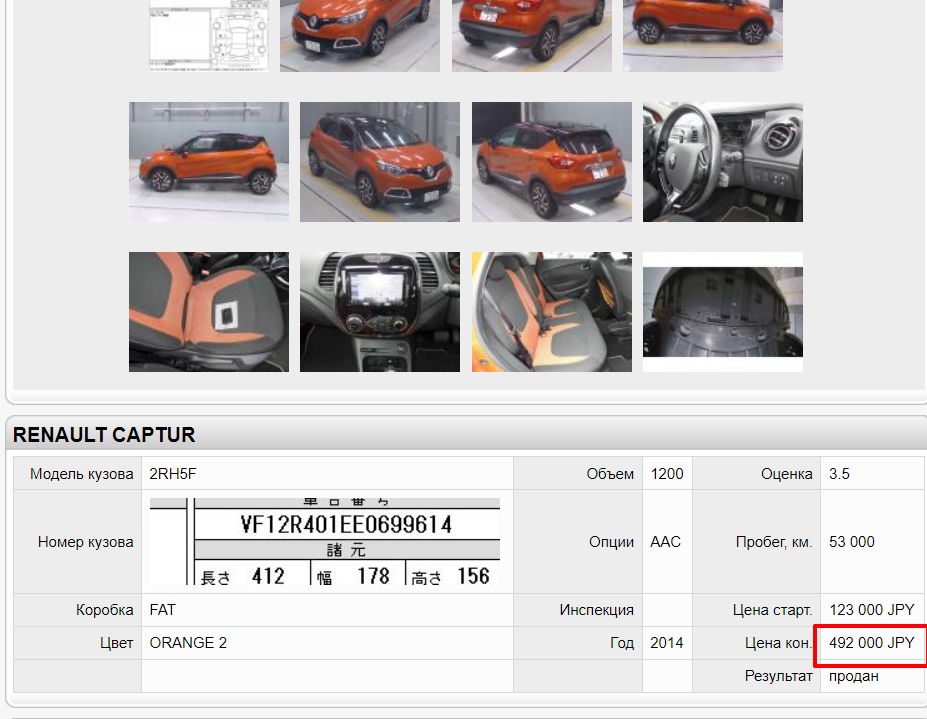Click the Год label
This screenshot has width=927, height=719.
click(622, 643)
